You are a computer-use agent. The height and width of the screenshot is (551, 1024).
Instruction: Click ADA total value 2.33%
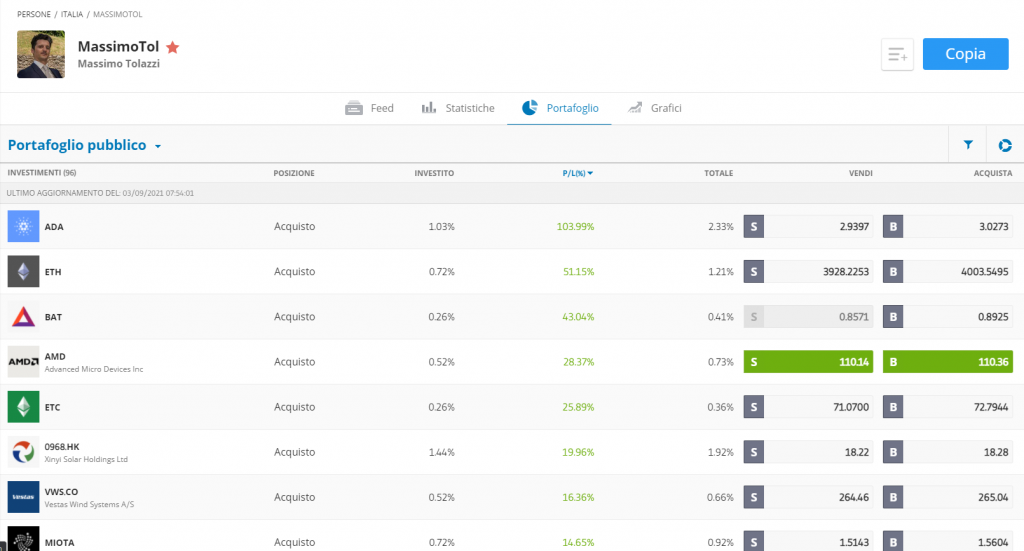pos(721,227)
